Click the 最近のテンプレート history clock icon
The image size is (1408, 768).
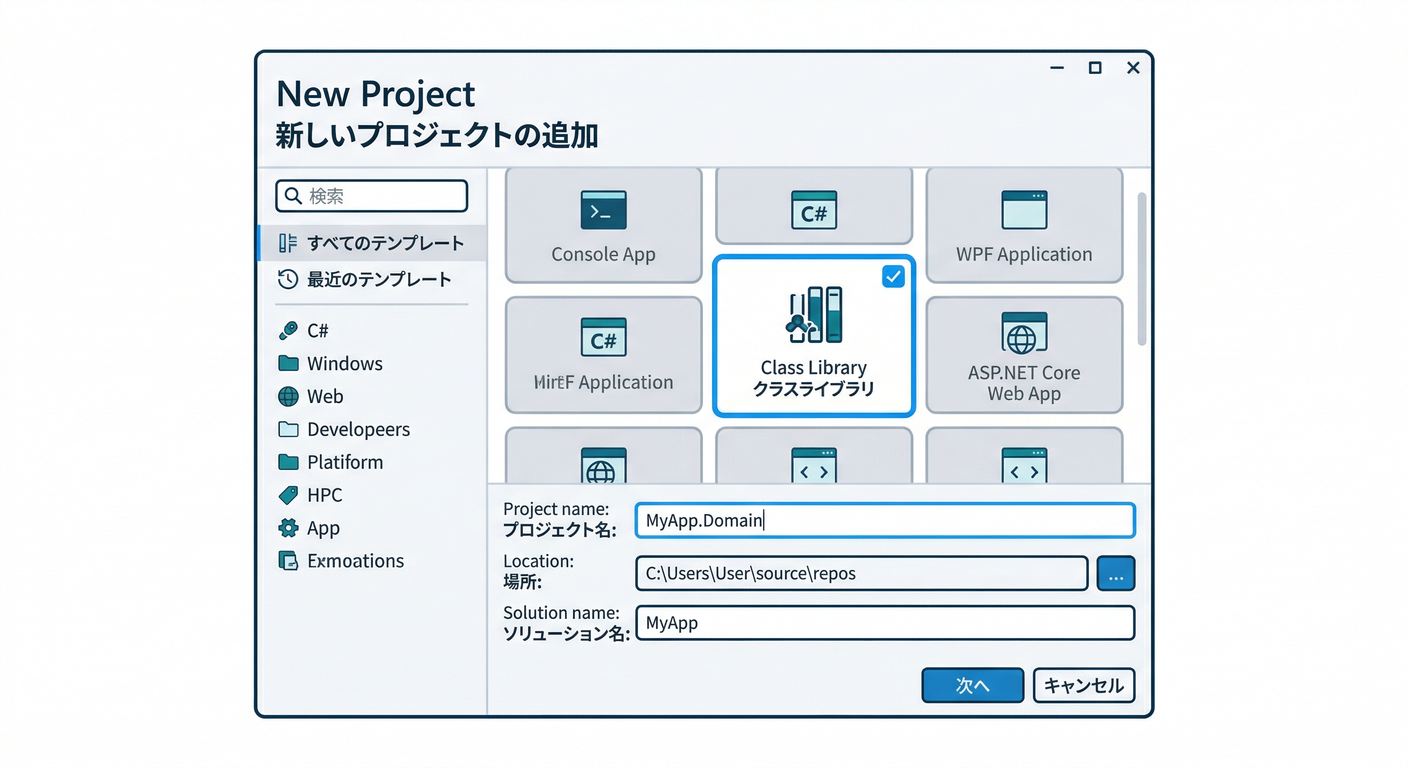pos(288,280)
